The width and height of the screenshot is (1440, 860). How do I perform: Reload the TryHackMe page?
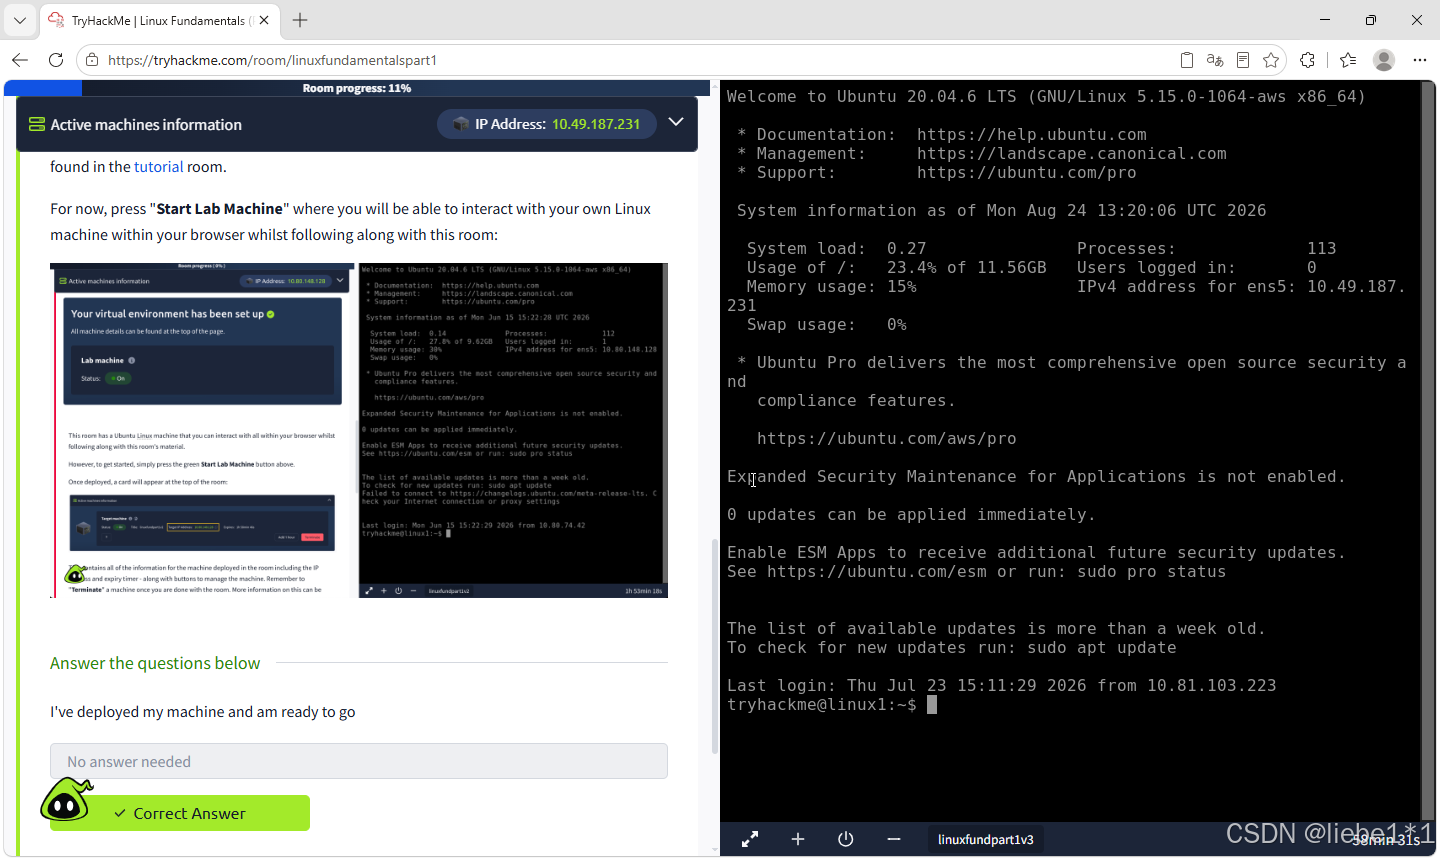(56, 60)
